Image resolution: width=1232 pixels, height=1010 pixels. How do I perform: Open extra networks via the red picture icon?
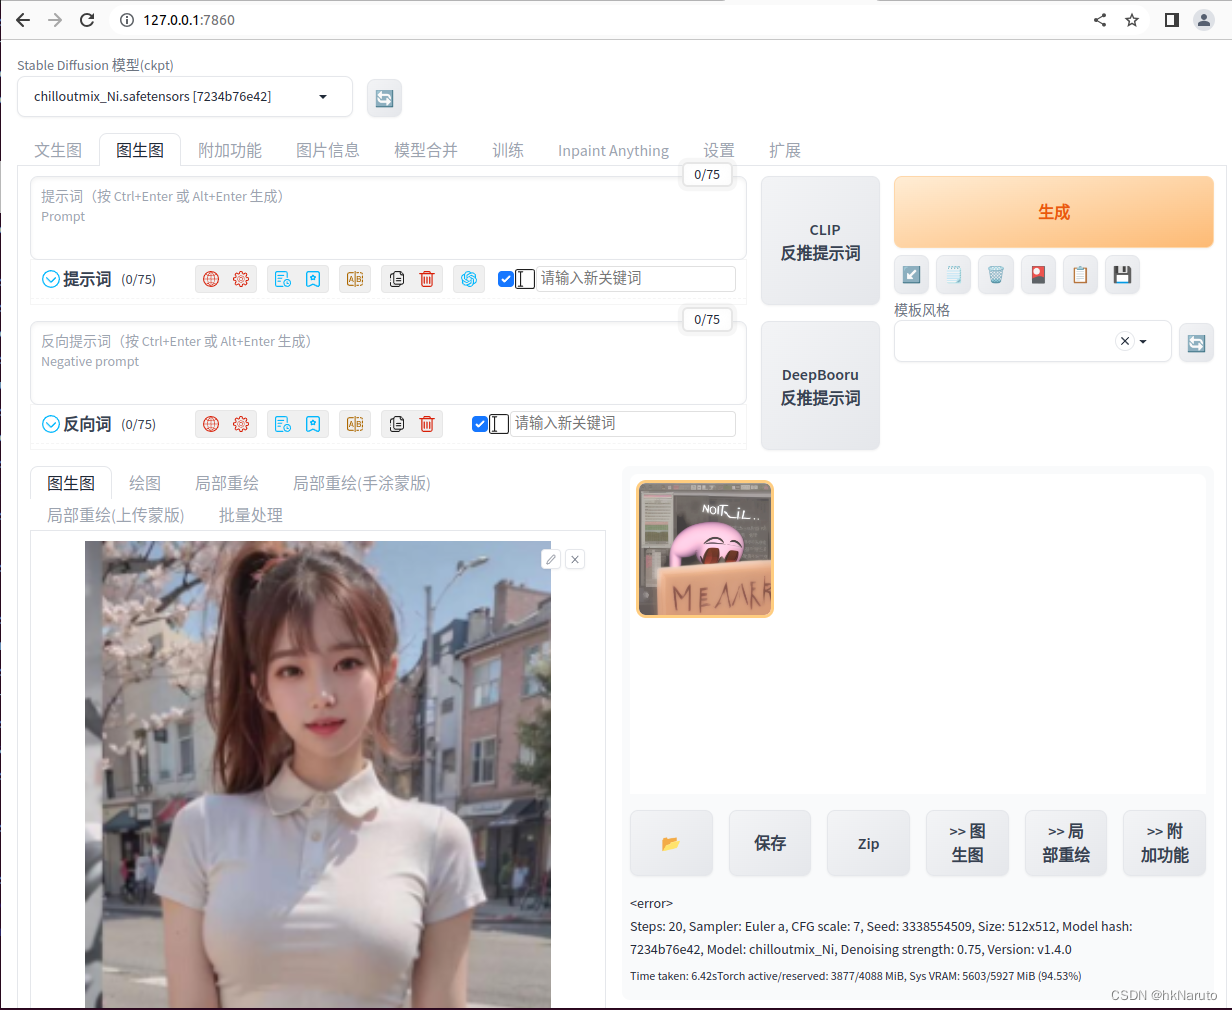coord(1038,275)
